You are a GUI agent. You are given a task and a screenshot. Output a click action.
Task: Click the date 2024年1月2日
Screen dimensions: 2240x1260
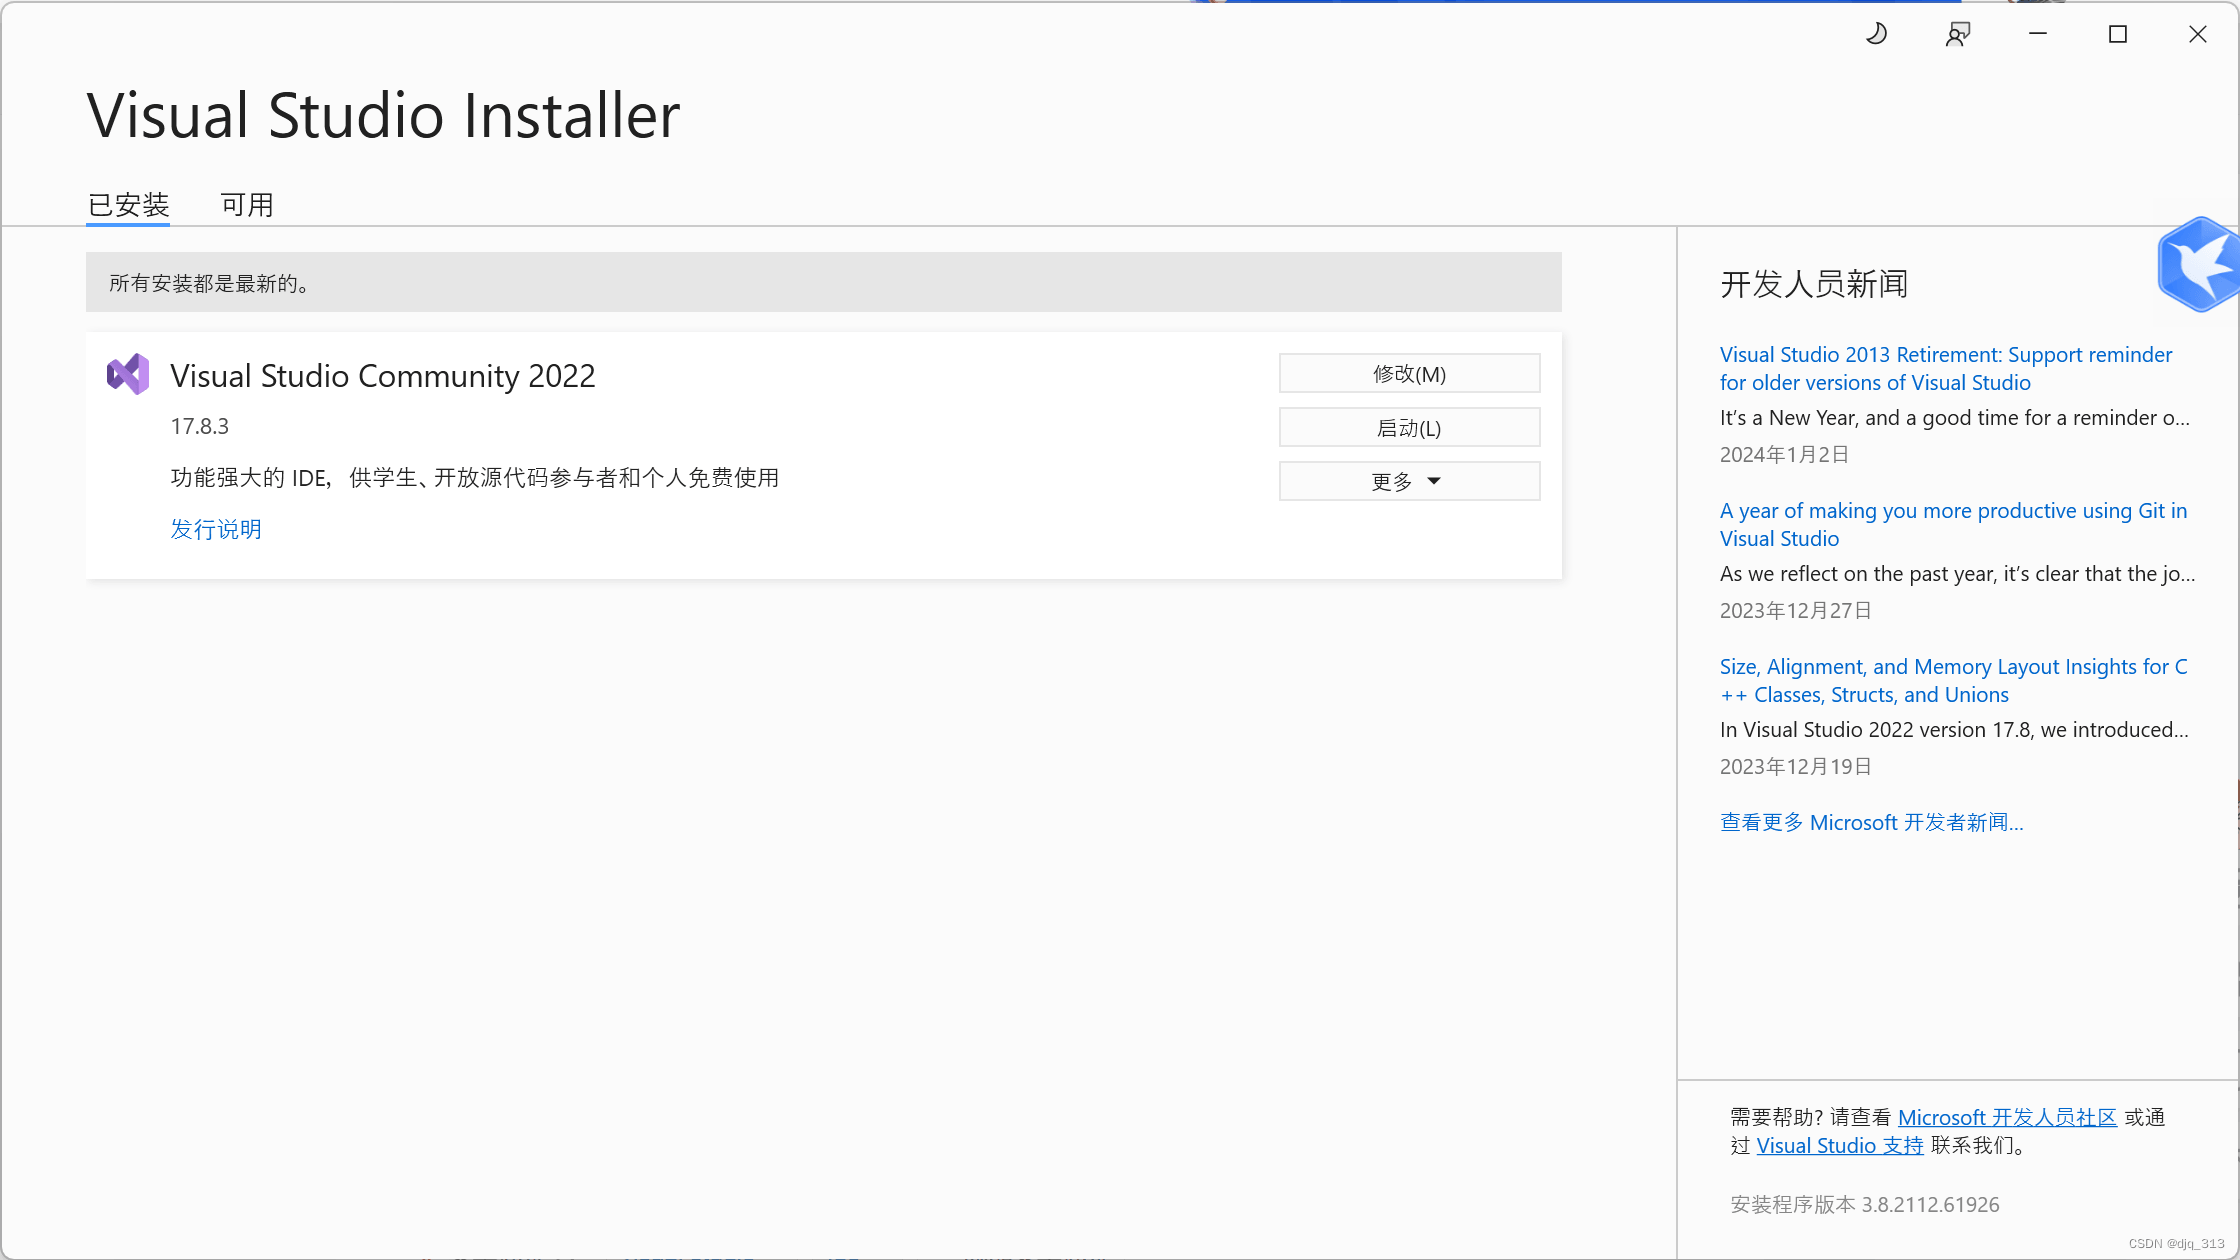pos(1784,454)
